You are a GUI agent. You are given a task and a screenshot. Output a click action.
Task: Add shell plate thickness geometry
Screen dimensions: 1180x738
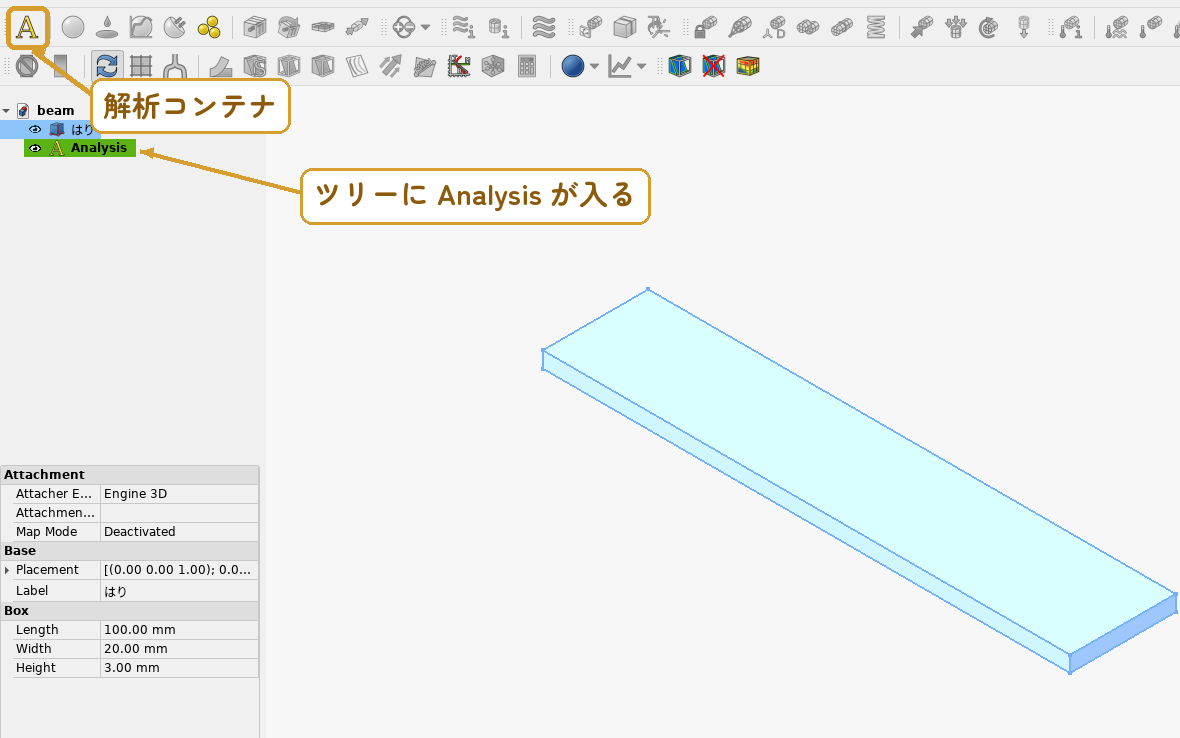[x=323, y=28]
